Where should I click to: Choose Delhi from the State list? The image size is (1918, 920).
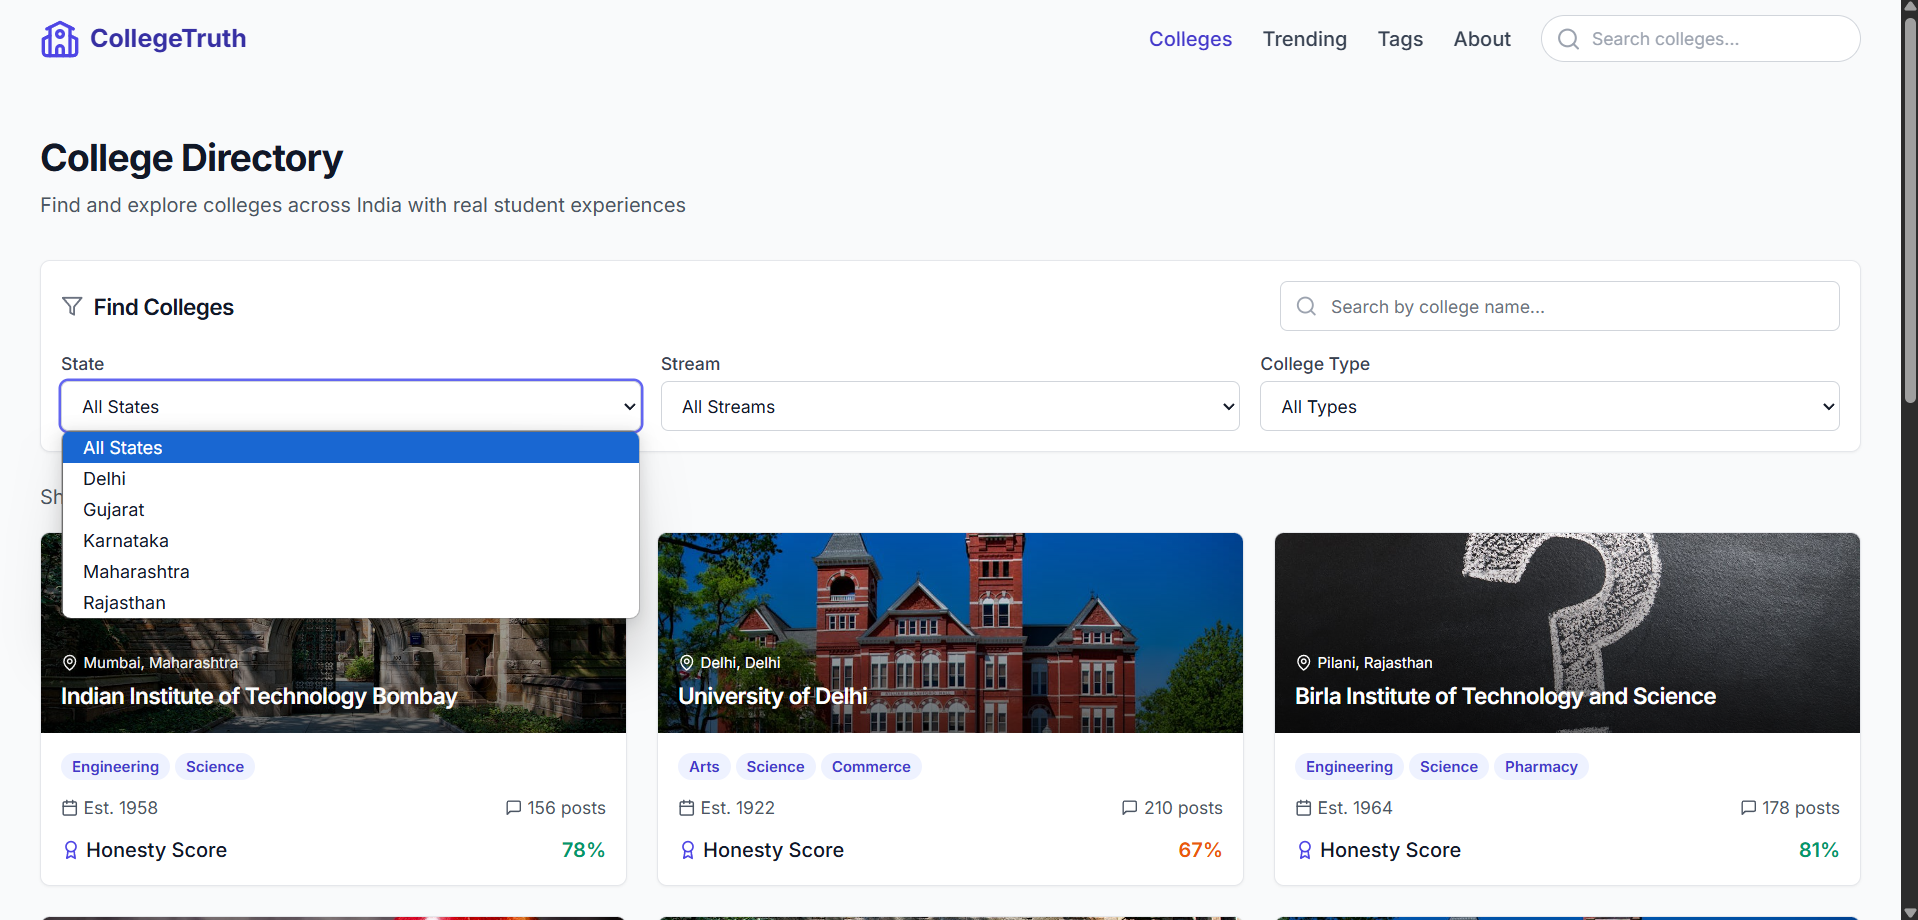pyautogui.click(x=351, y=479)
